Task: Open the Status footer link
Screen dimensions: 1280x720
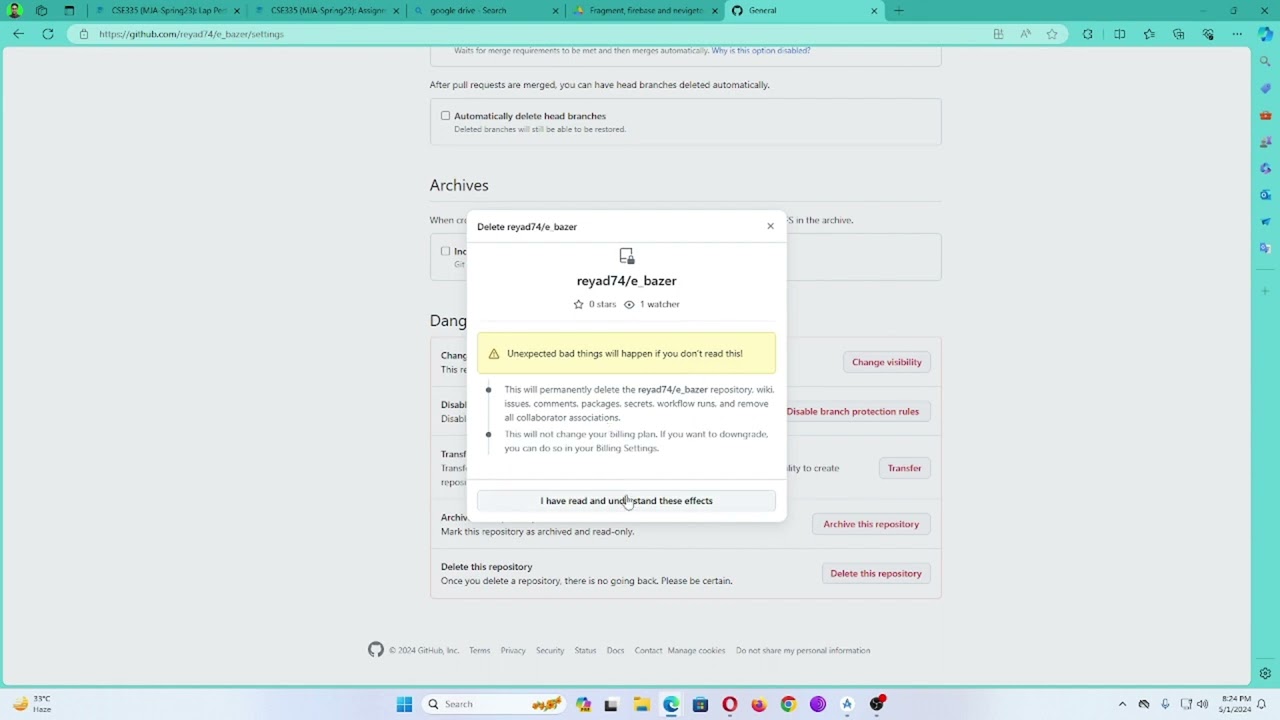Action: [x=585, y=651]
